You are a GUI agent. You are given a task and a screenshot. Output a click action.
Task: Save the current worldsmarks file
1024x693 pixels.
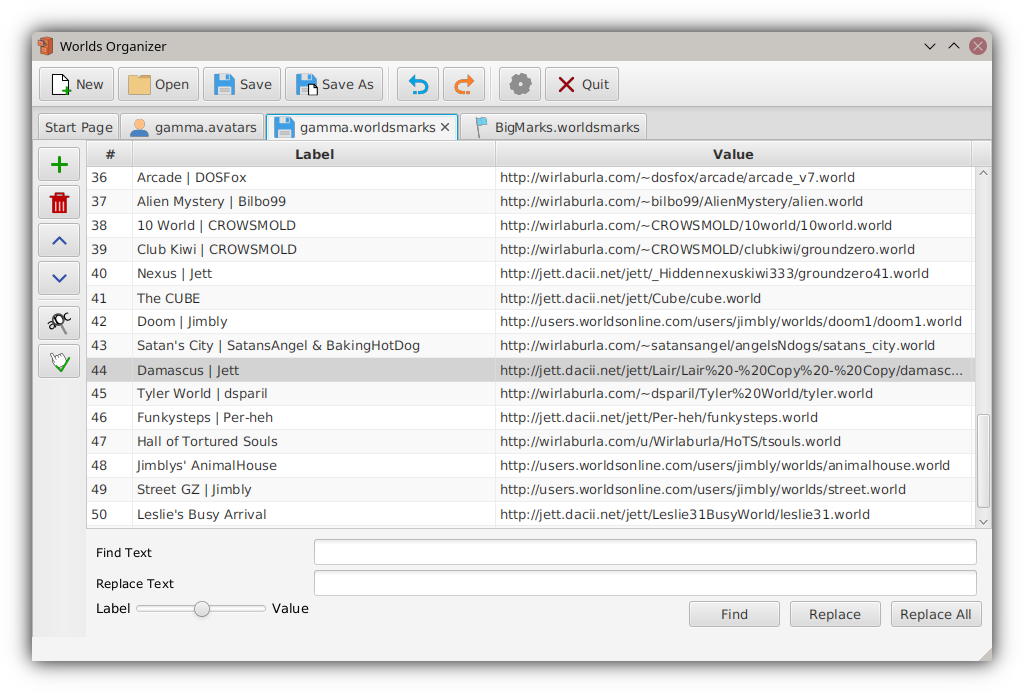coord(242,85)
